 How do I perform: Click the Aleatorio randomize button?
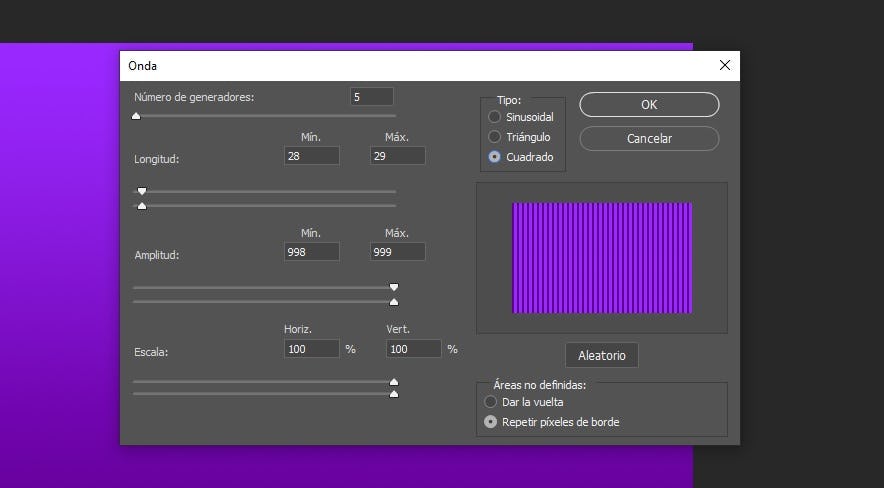click(601, 355)
